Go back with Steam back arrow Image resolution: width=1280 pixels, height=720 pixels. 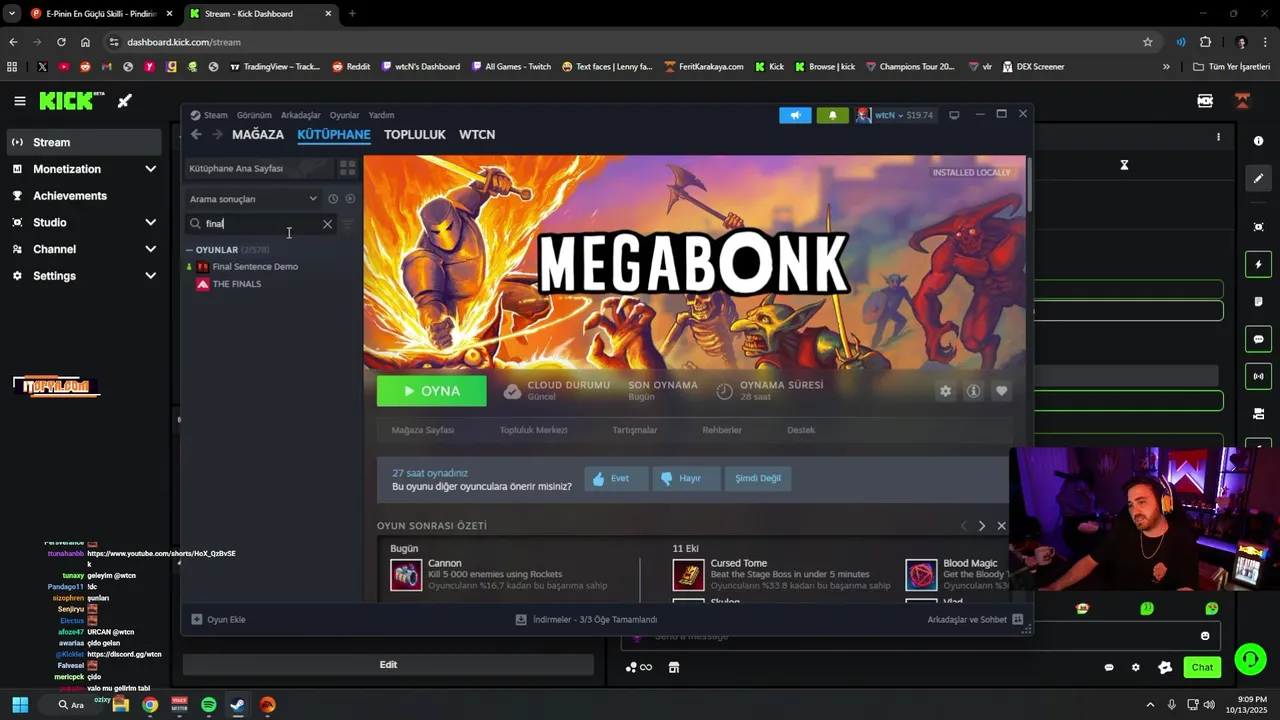(x=196, y=134)
